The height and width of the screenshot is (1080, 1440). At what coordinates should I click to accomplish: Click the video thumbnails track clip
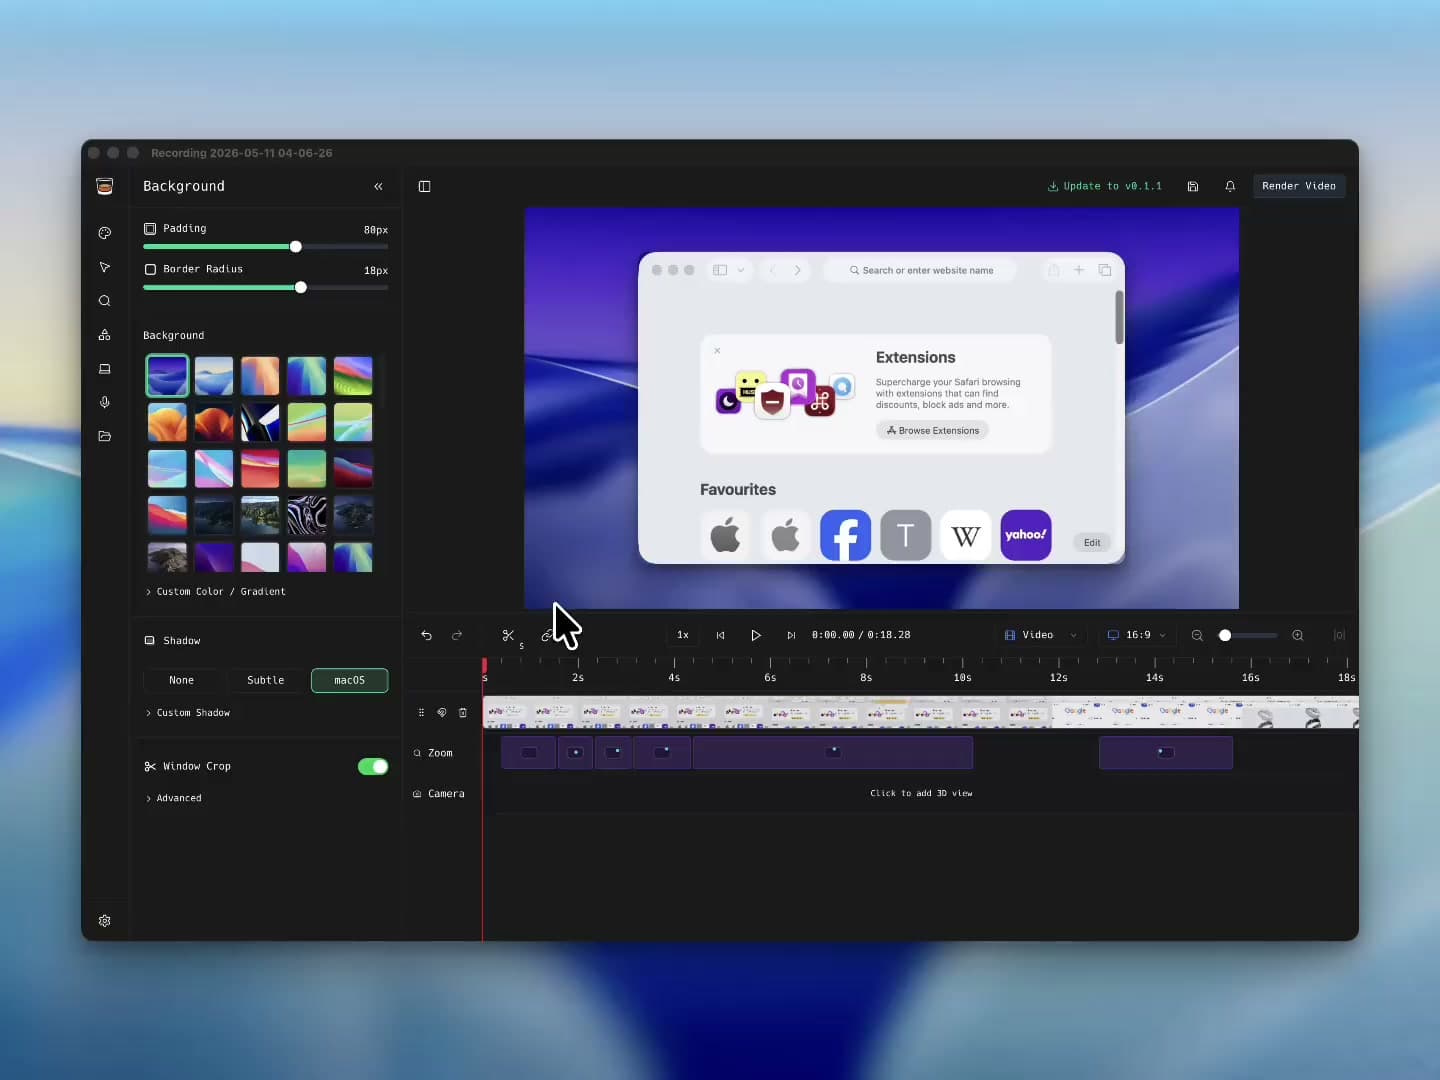pos(920,712)
